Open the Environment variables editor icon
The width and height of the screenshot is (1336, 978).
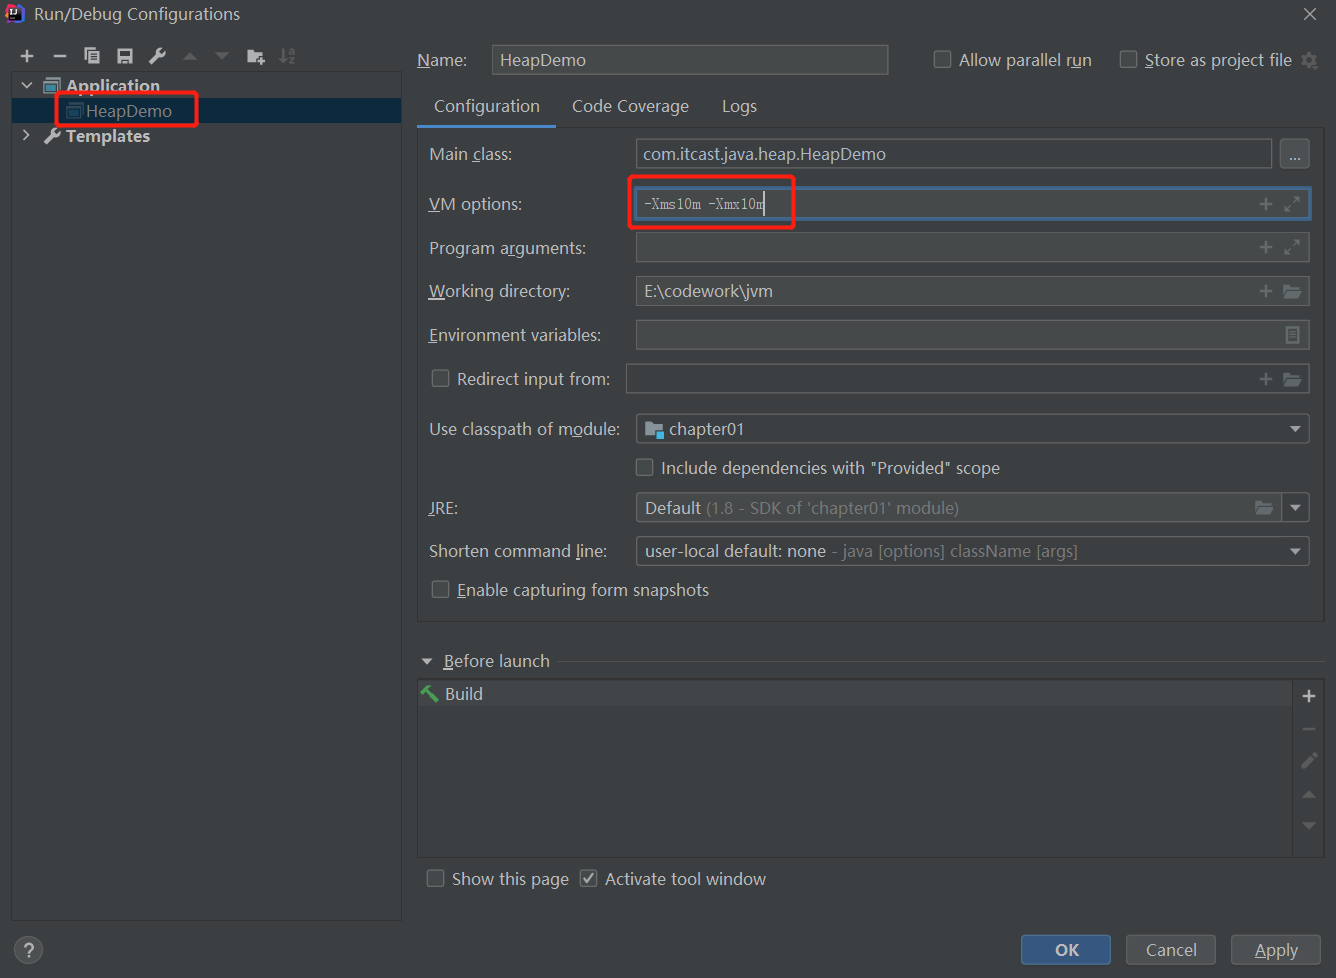(1292, 335)
